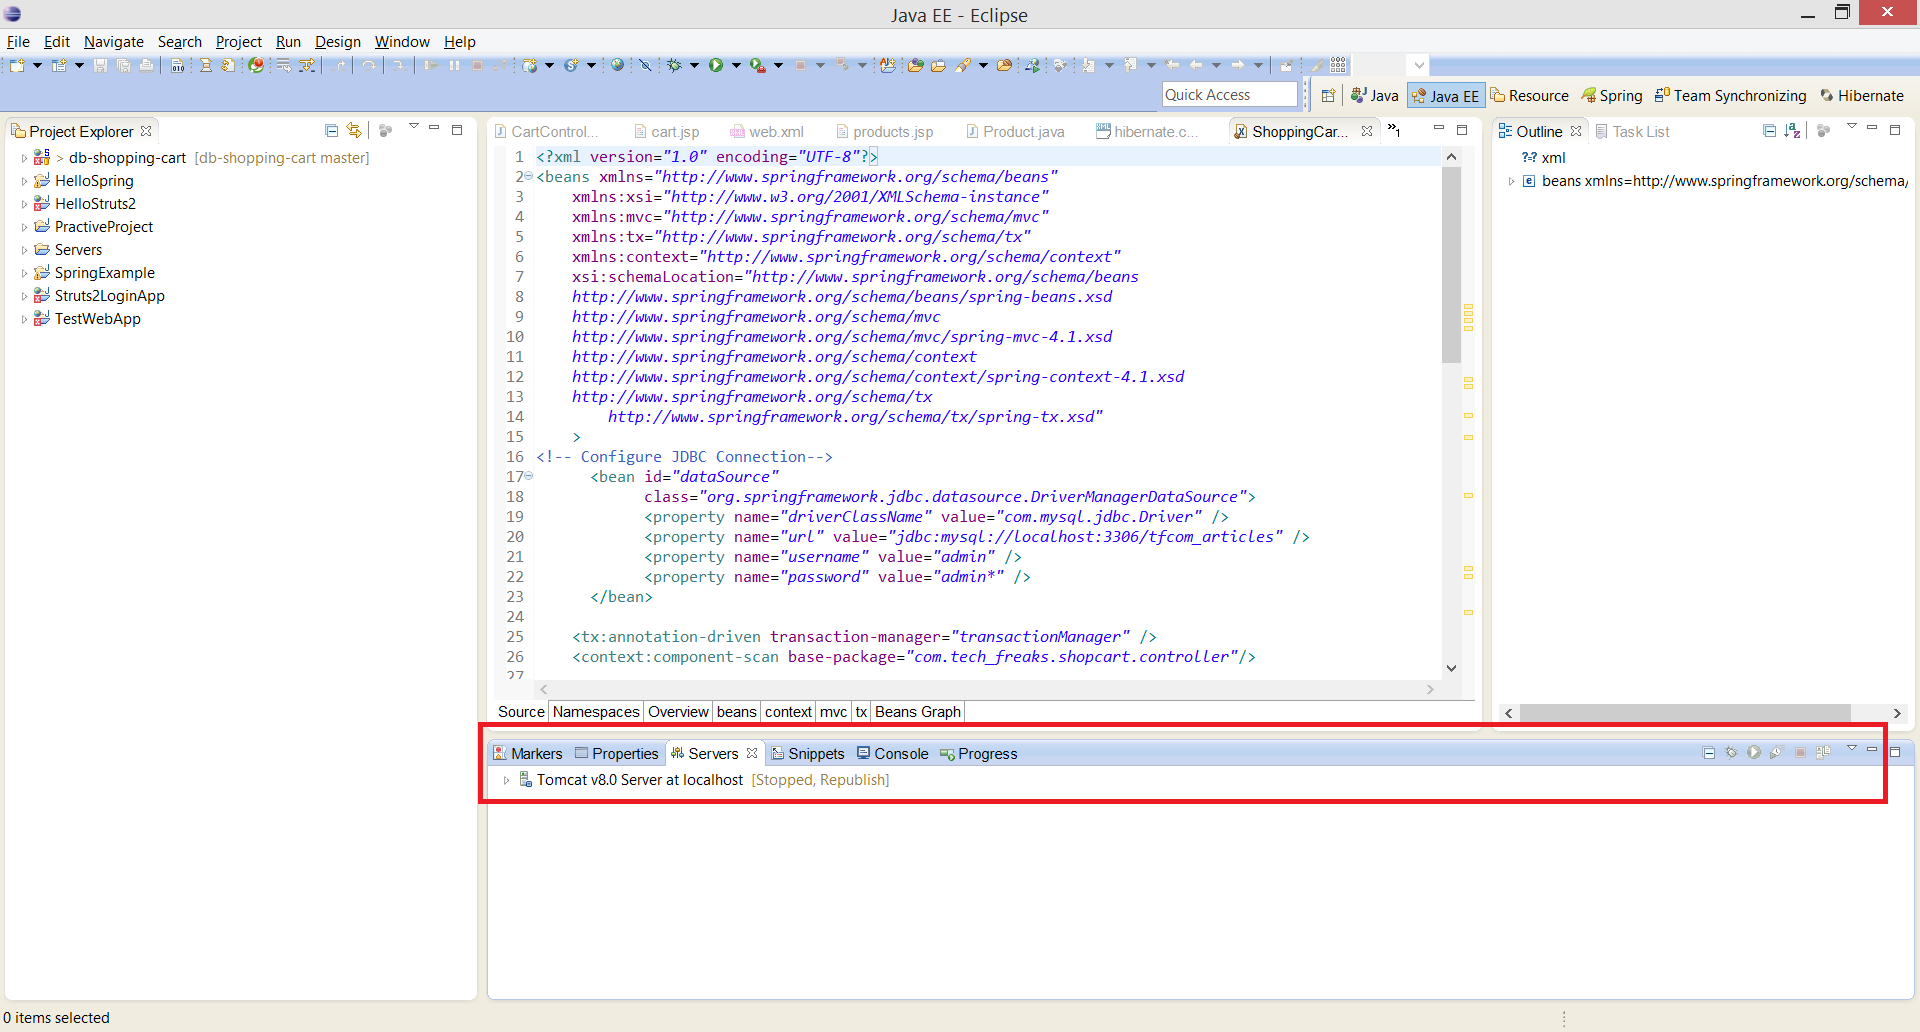The height and width of the screenshot is (1032, 1920).
Task: Click the '0 items selected' status text
Action: coord(56,1017)
